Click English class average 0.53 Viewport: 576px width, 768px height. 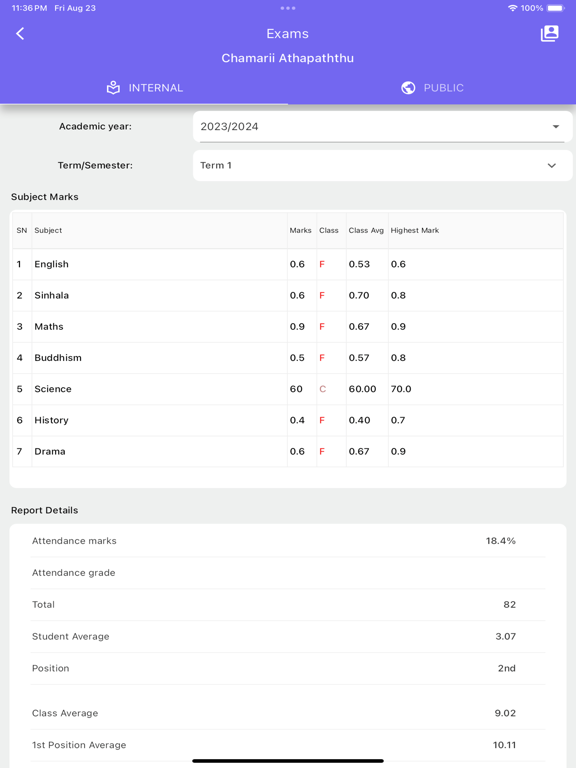359,264
